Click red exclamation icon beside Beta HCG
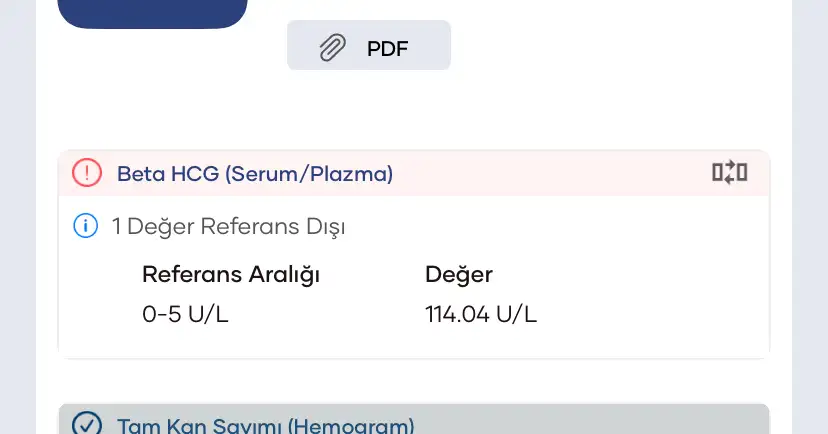828x434 pixels. tap(87, 173)
